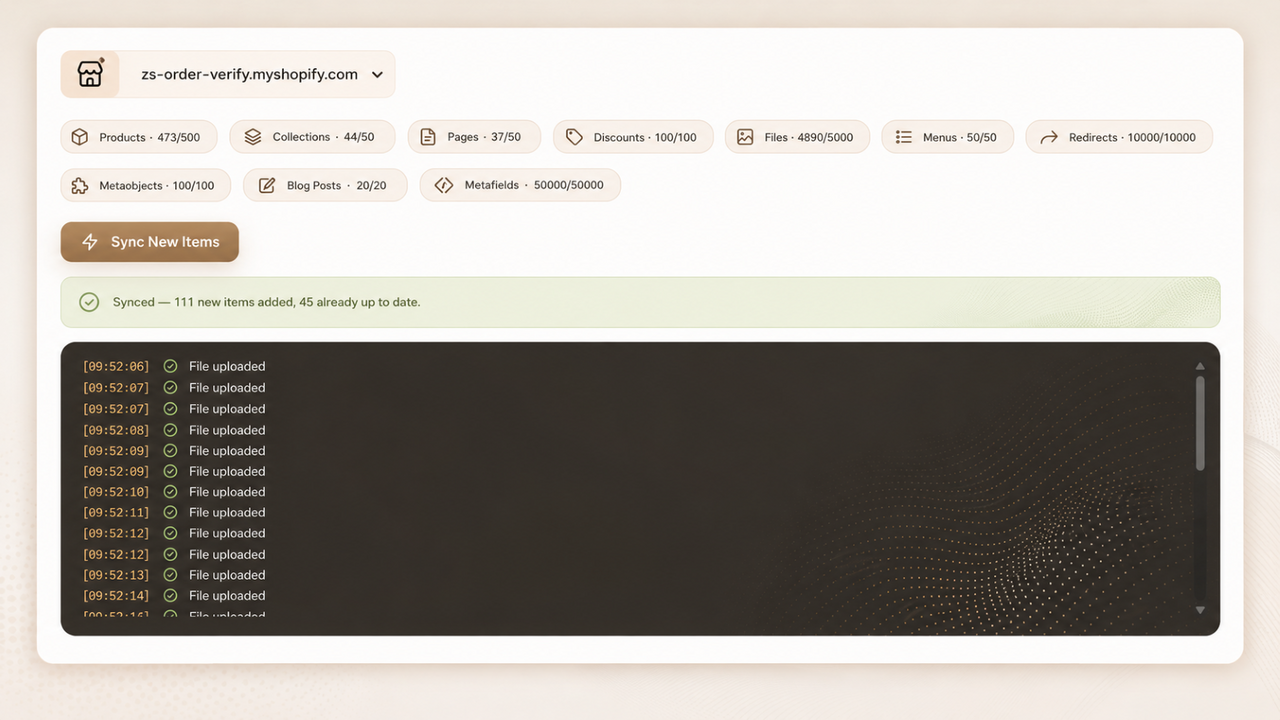The height and width of the screenshot is (720, 1280).
Task: Click the log panel scrollbar thumb
Action: coord(1200,422)
